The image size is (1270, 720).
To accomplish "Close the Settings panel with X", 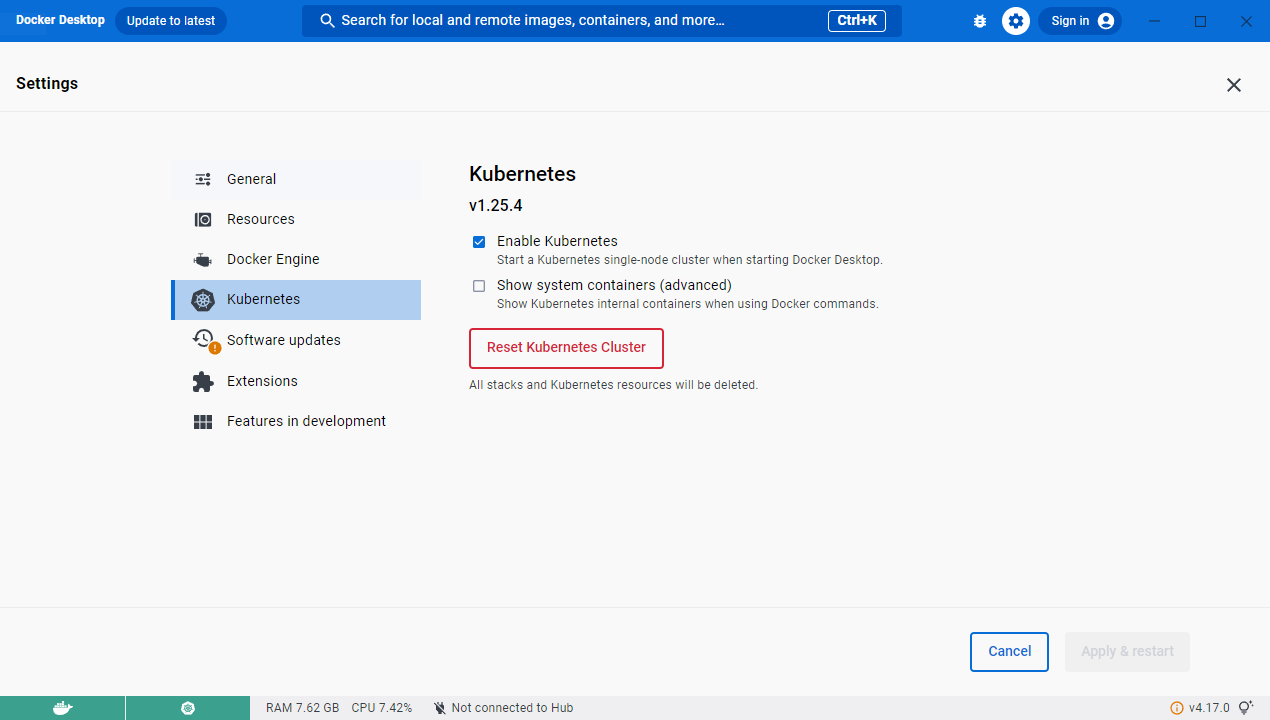I will coord(1234,85).
